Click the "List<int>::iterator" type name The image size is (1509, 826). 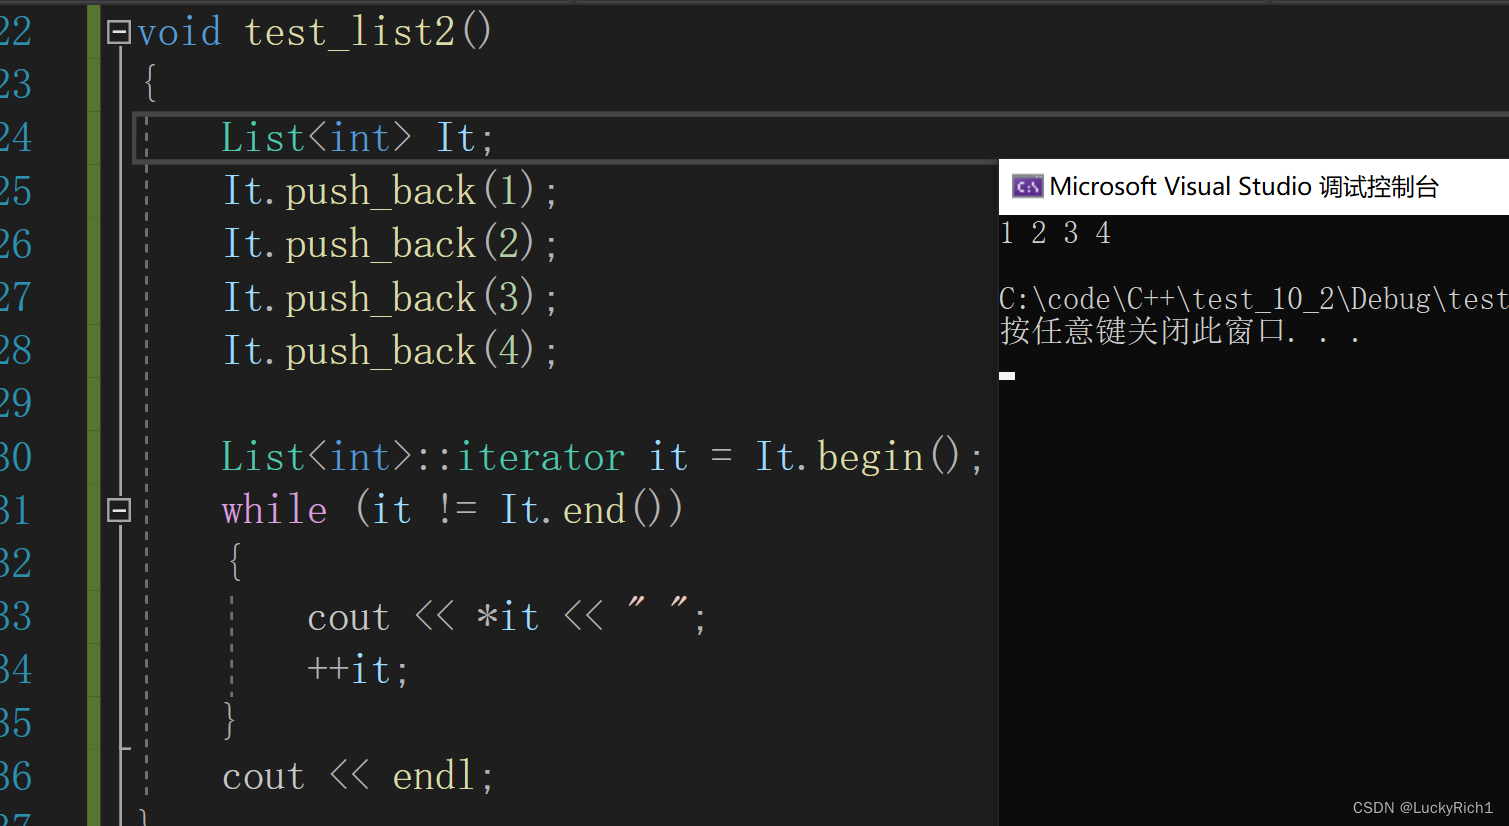point(423,457)
